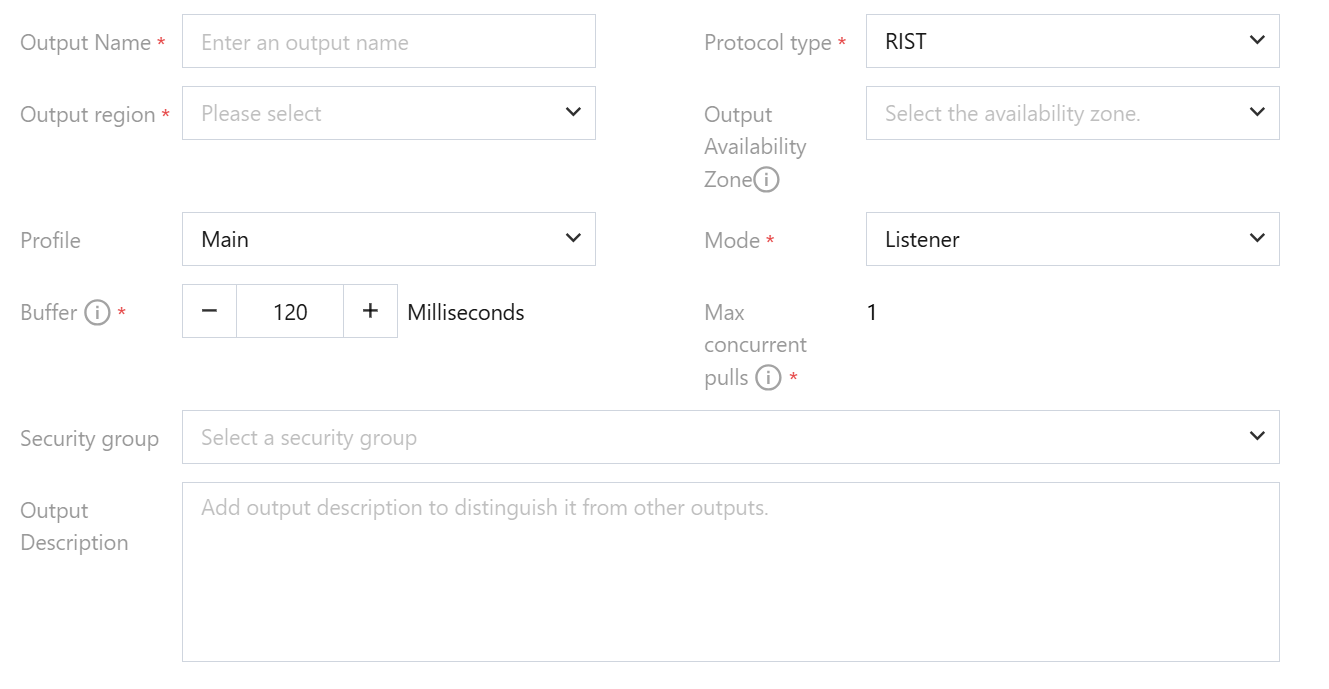Increase buffer with the plus button

click(370, 311)
